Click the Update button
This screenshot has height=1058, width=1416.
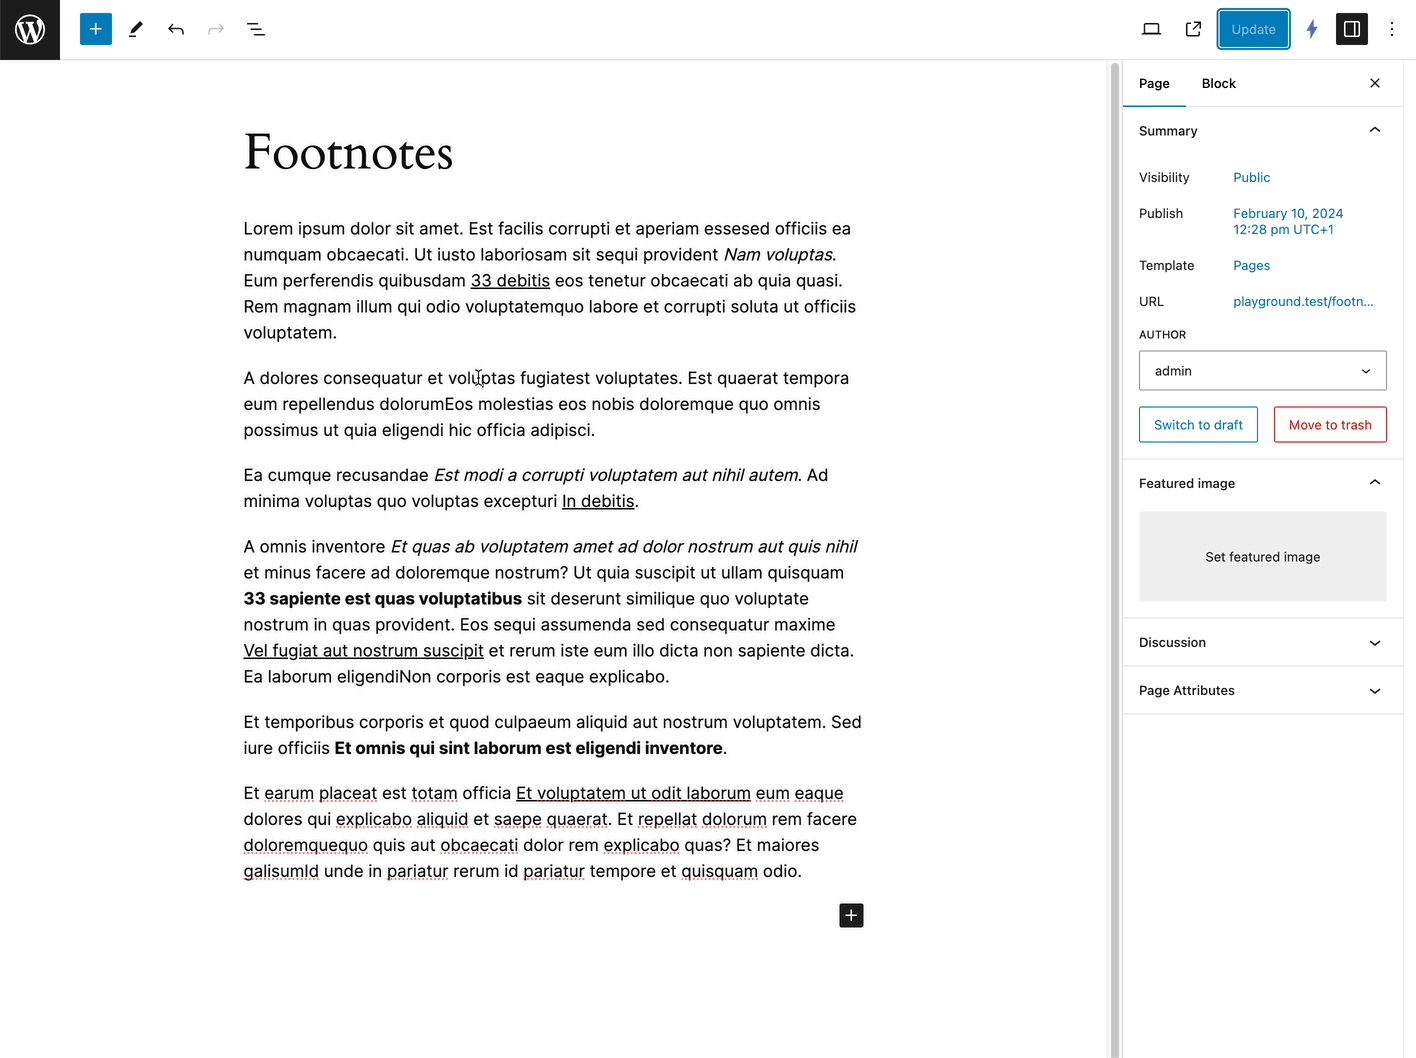coord(1253,30)
